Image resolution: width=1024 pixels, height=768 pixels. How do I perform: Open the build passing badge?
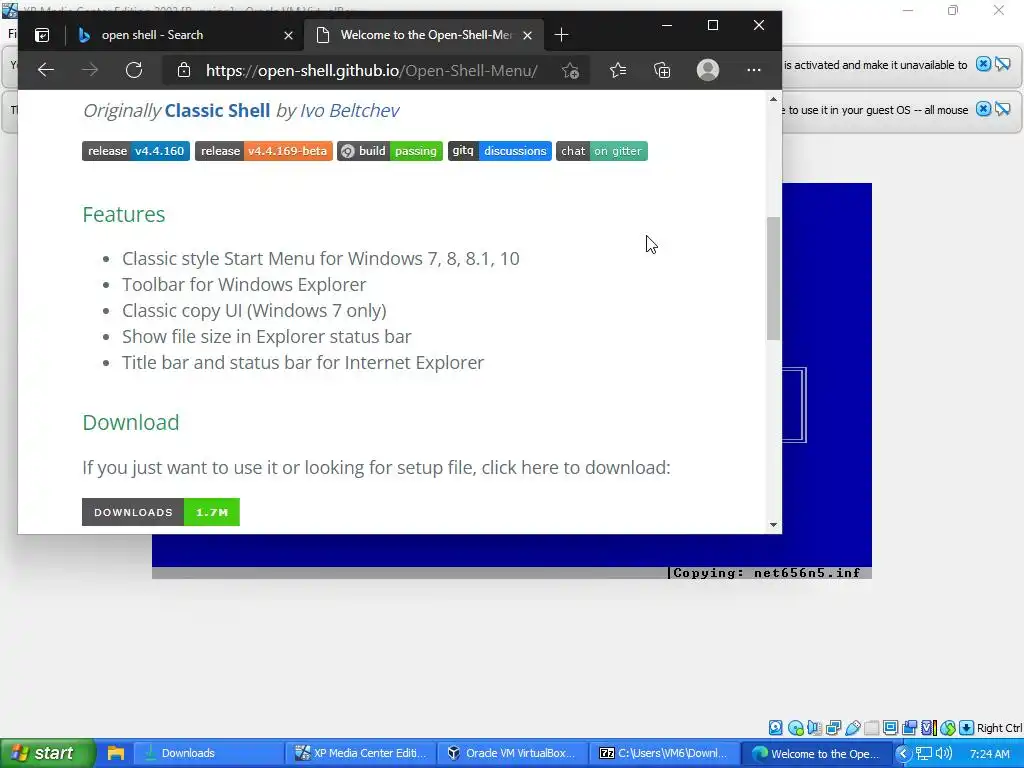390,151
